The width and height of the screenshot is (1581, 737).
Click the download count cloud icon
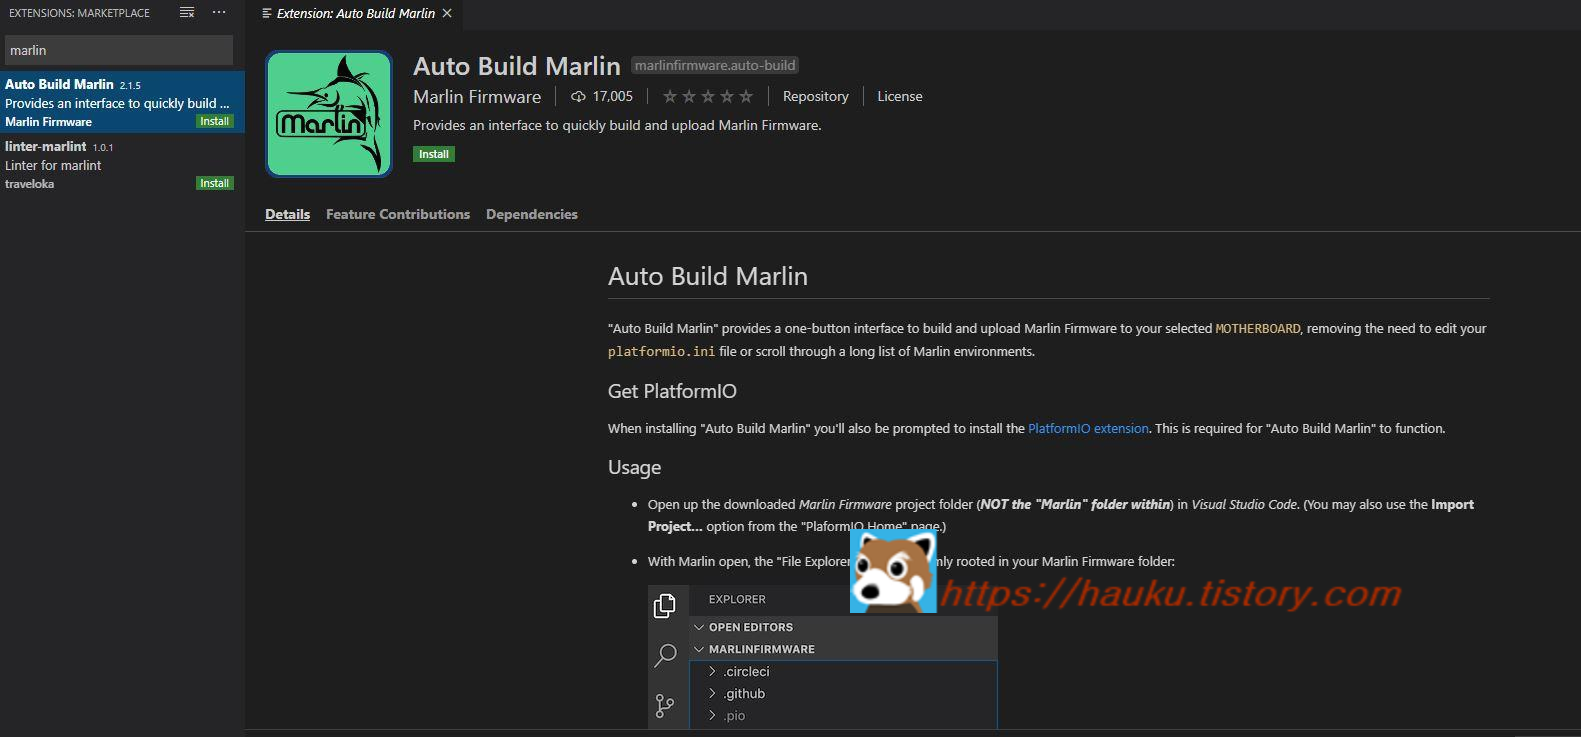click(578, 97)
